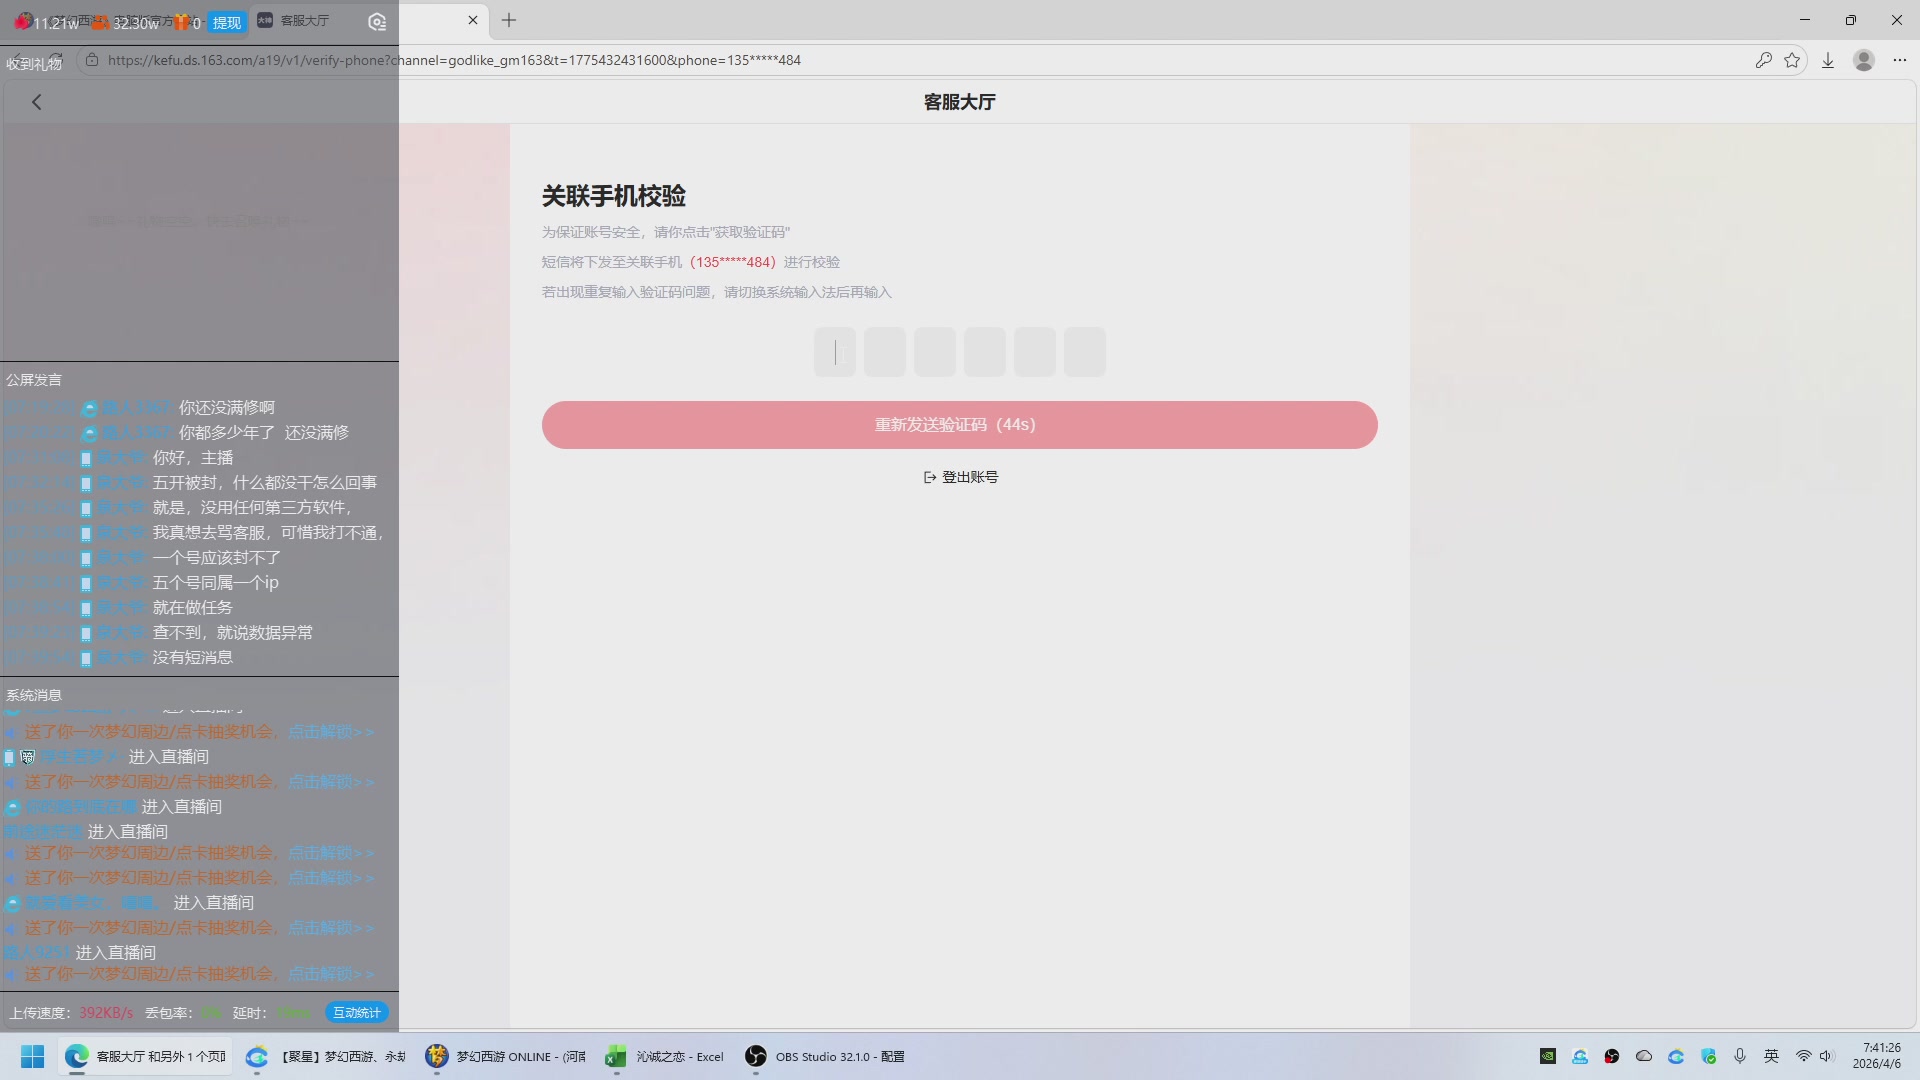Click the downloads icon in the browser toolbar

pos(1829,60)
